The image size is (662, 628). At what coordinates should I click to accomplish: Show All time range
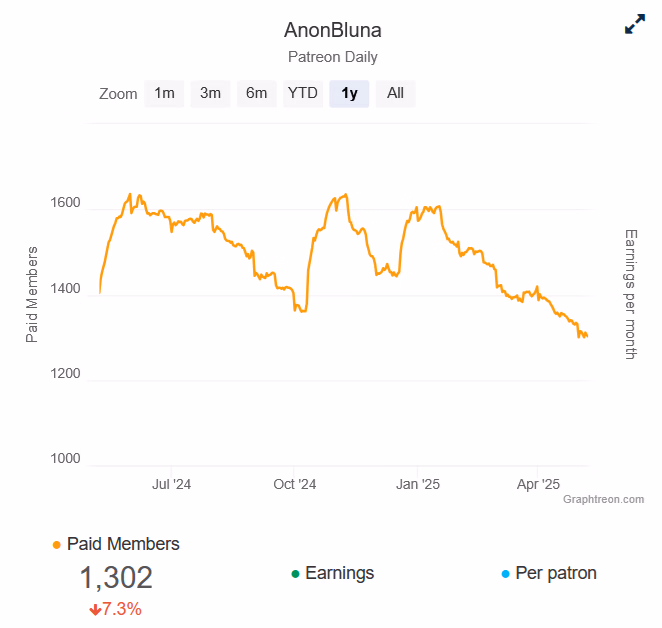tap(395, 93)
